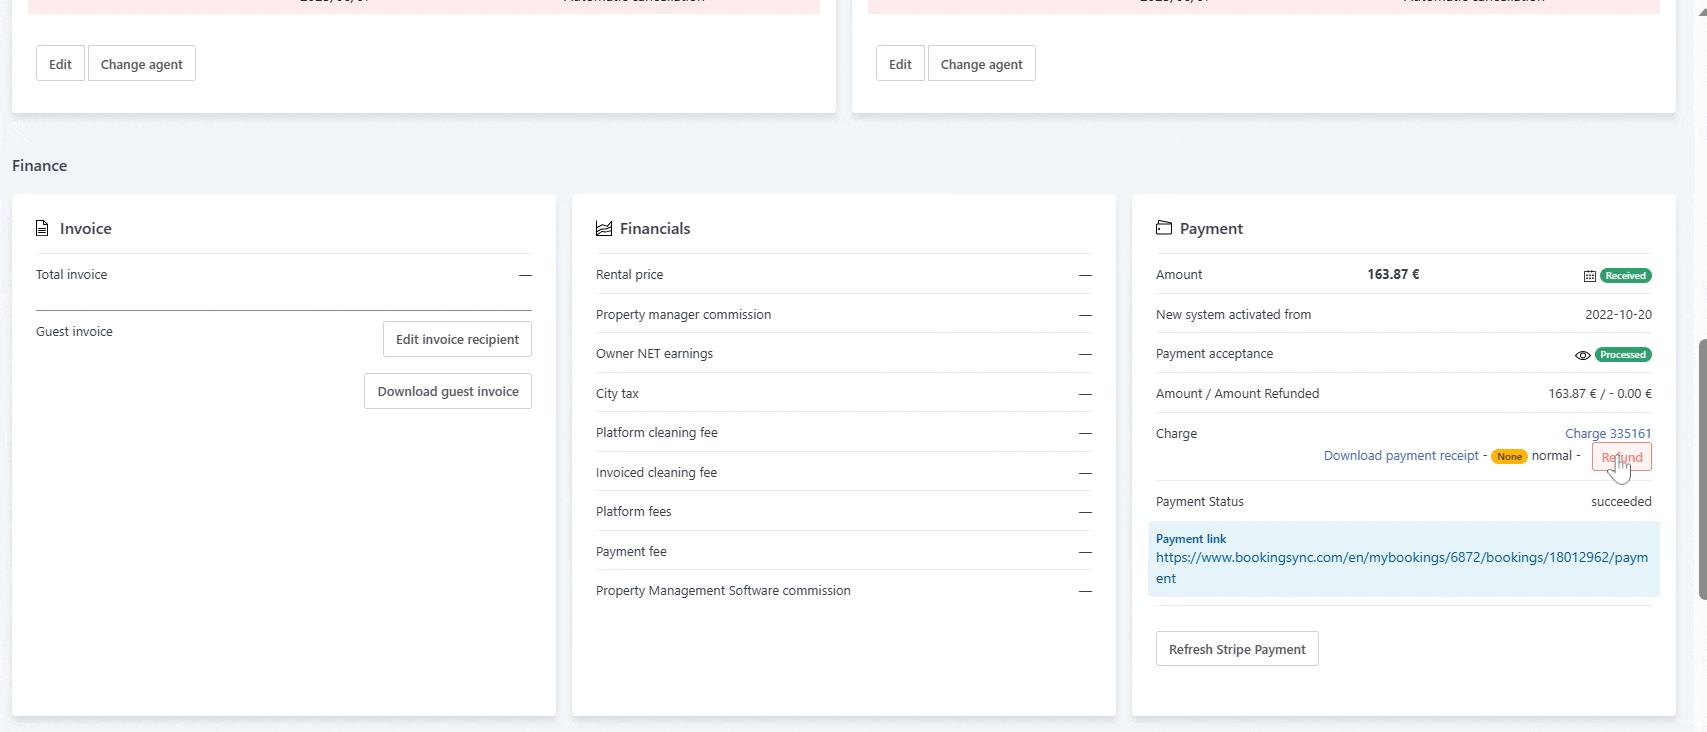Download the payment receipt
Image resolution: width=1707 pixels, height=732 pixels.
[1400, 456]
